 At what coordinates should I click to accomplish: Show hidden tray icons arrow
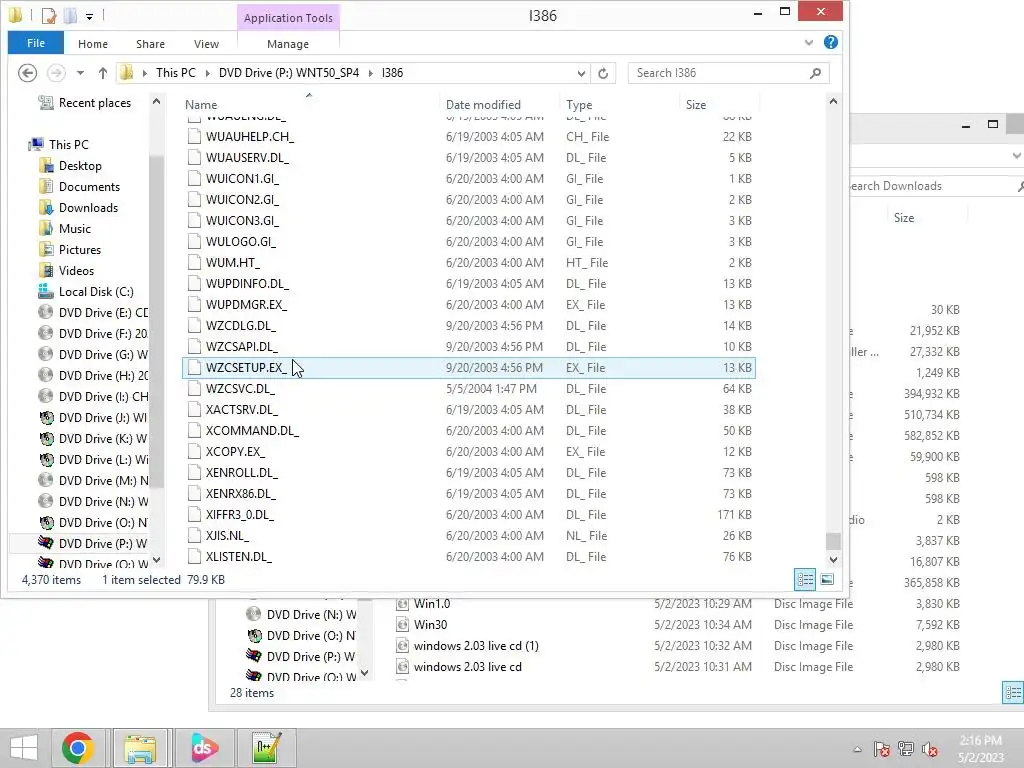(857, 749)
